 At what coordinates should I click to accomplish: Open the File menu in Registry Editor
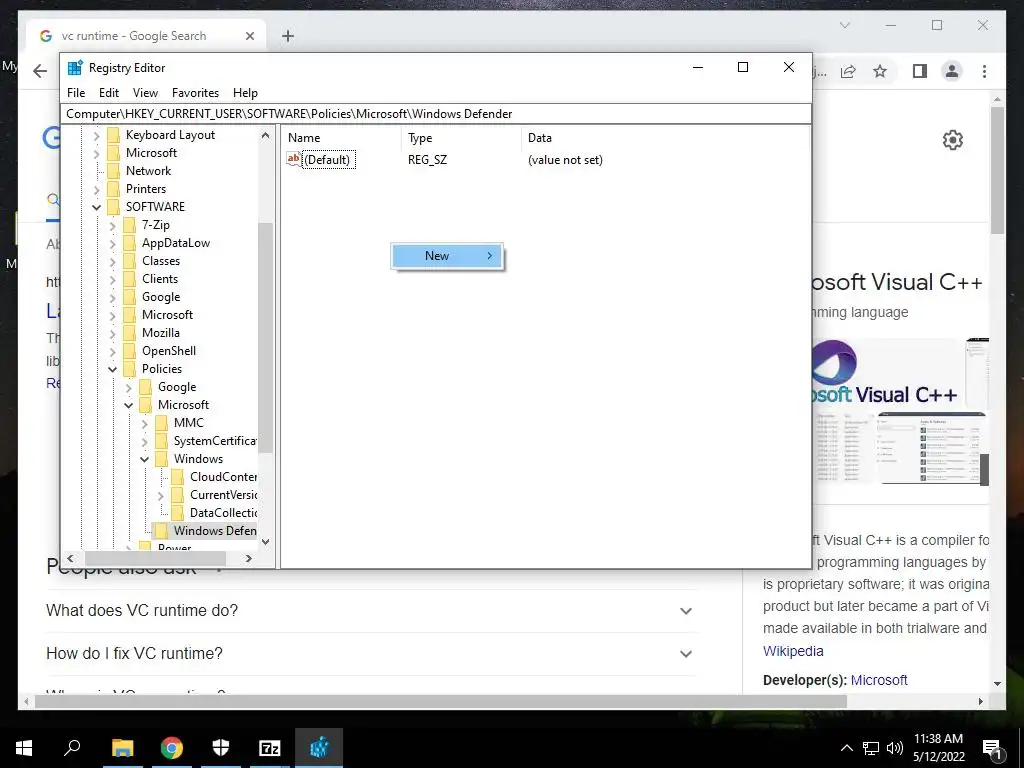76,93
